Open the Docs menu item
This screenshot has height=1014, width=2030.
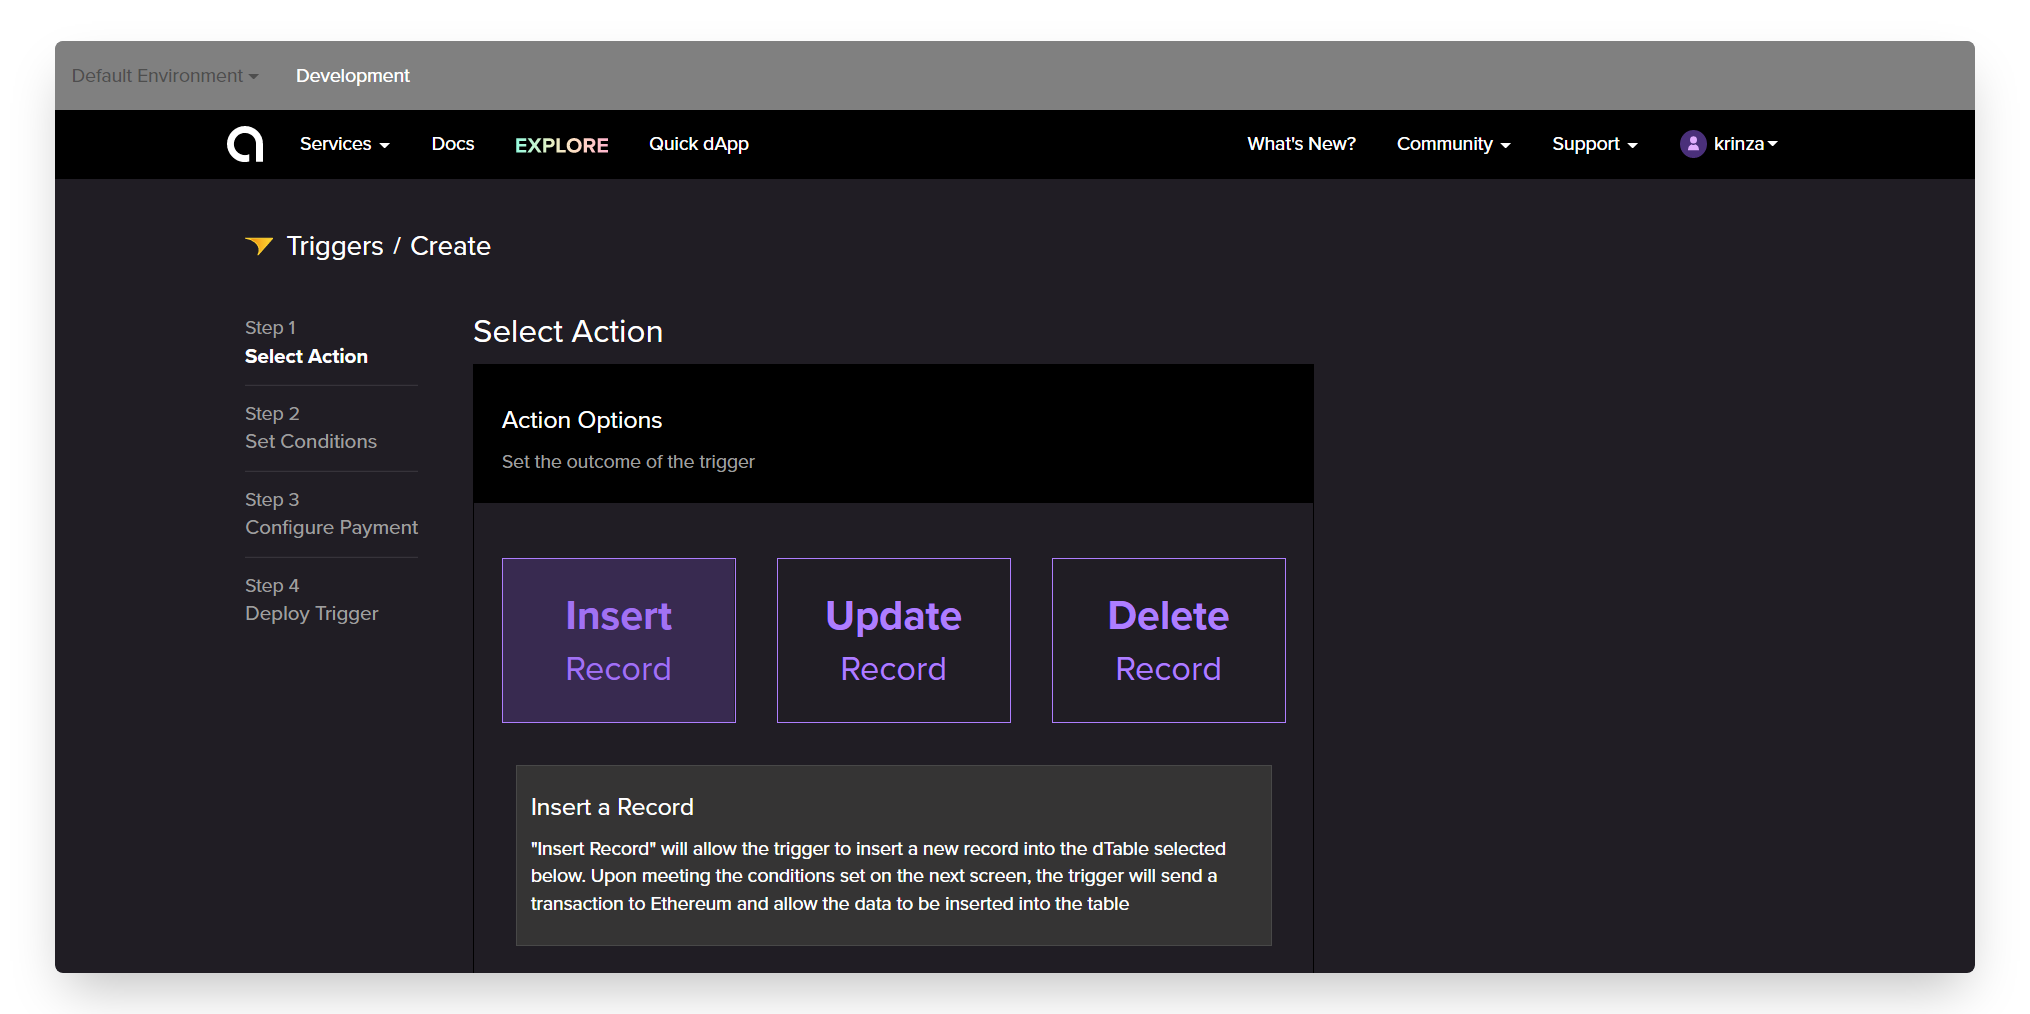pyautogui.click(x=453, y=144)
